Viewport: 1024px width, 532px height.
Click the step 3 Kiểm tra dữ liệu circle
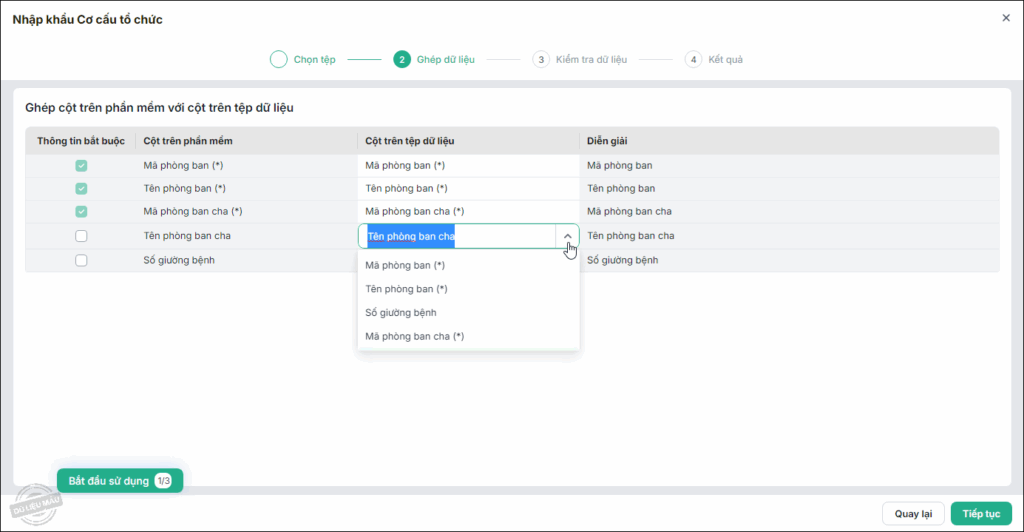tap(541, 59)
